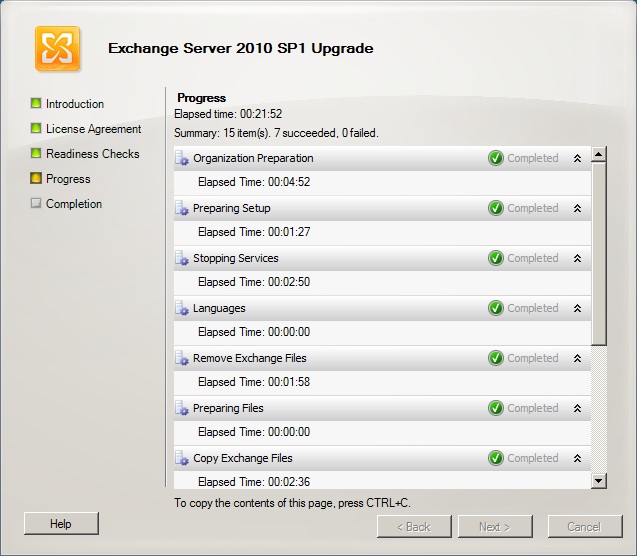Collapse the Stopping Services section
The width and height of the screenshot is (637, 556).
click(x=576, y=258)
